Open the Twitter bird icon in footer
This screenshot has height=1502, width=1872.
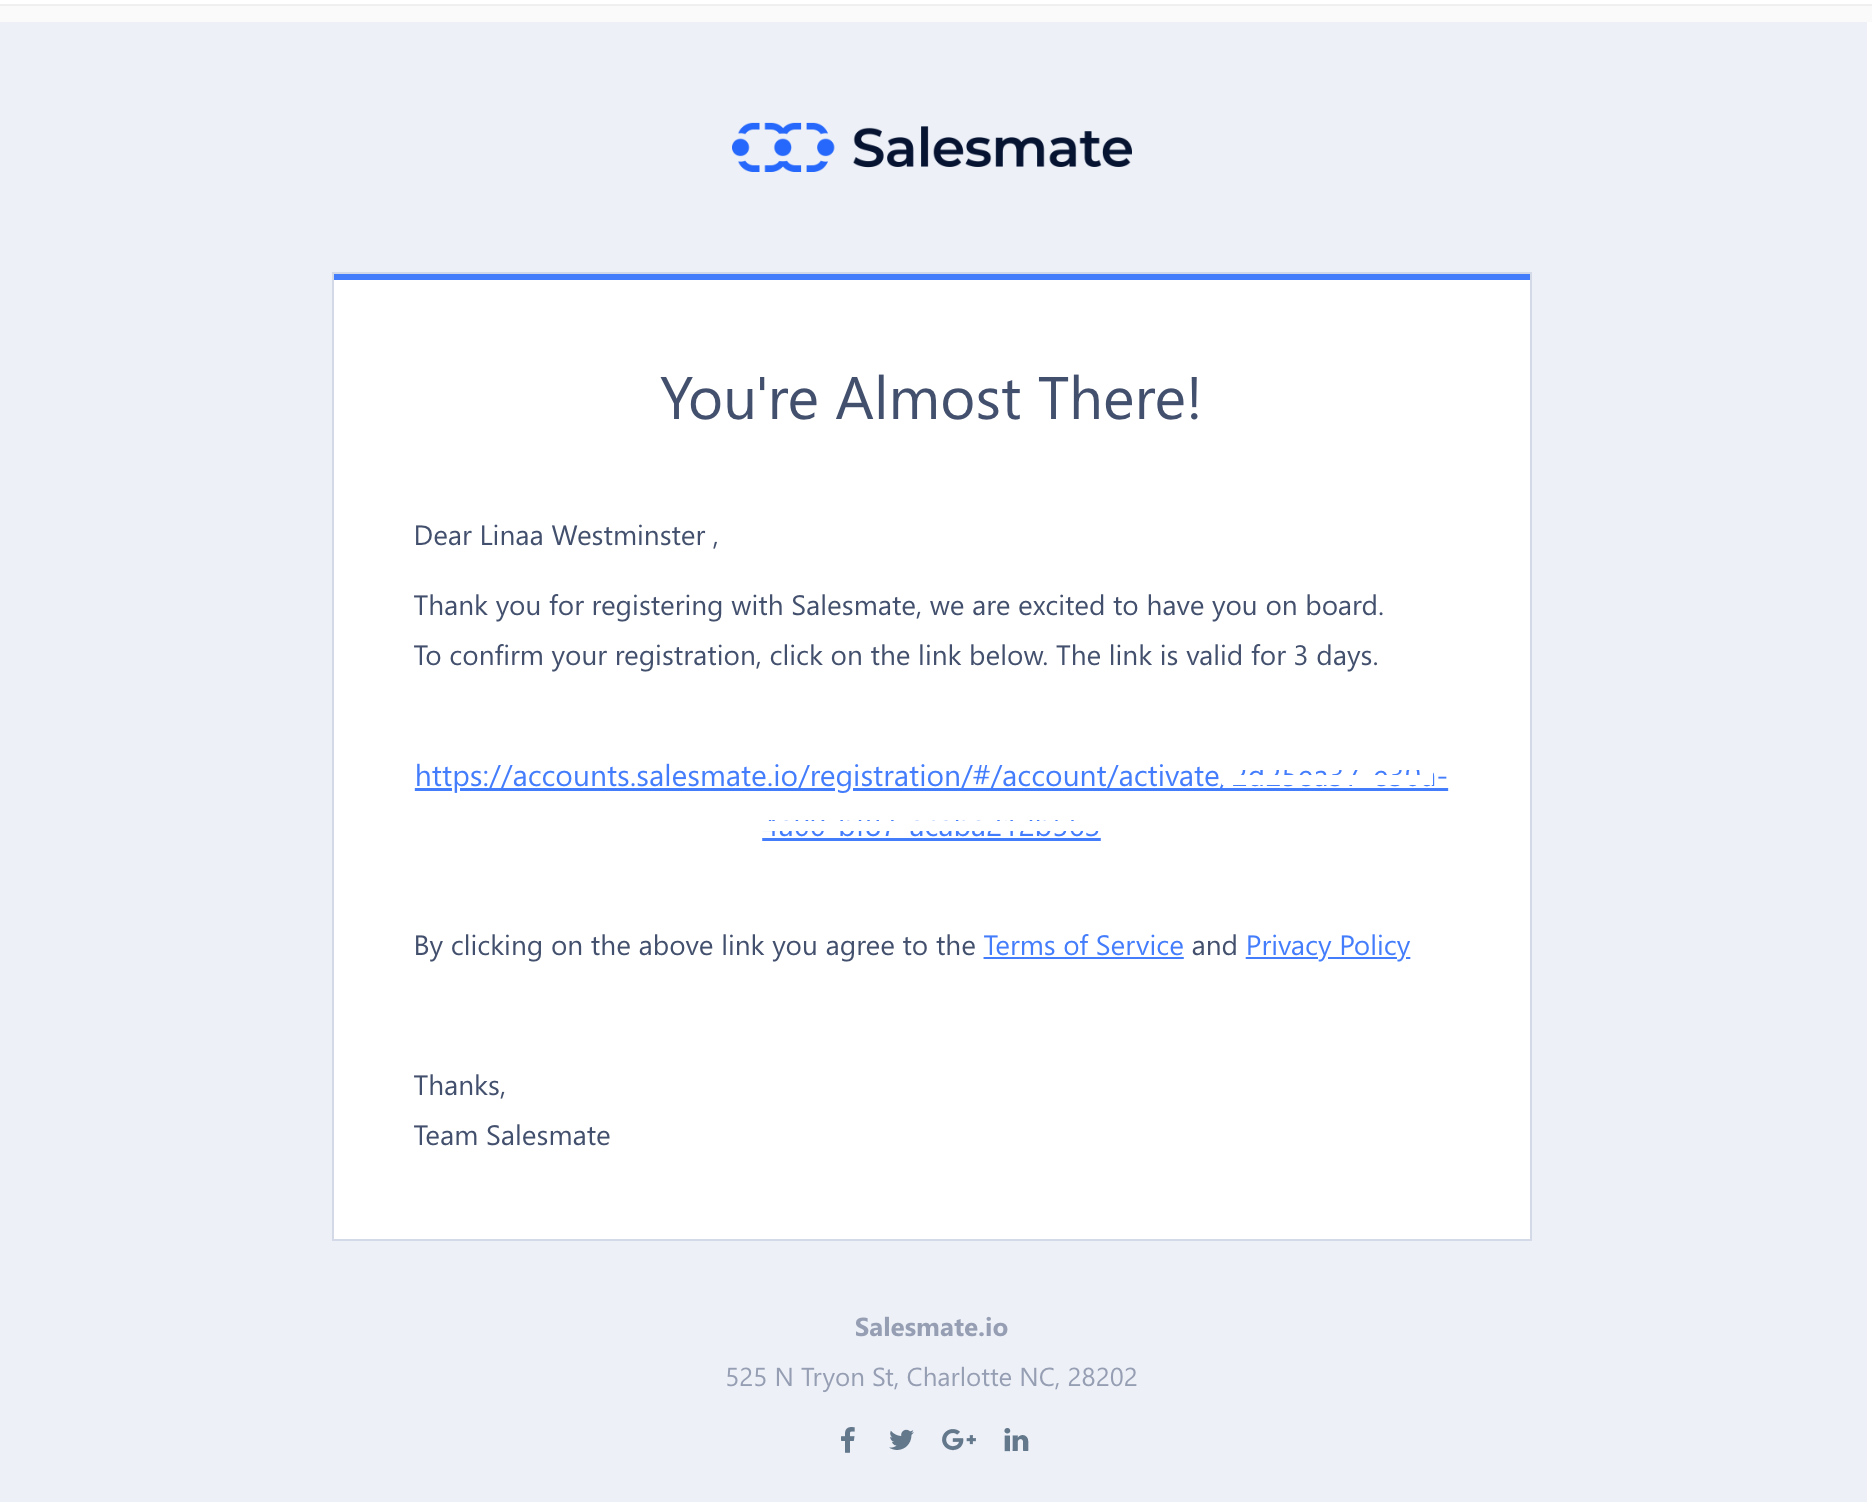pyautogui.click(x=901, y=1440)
